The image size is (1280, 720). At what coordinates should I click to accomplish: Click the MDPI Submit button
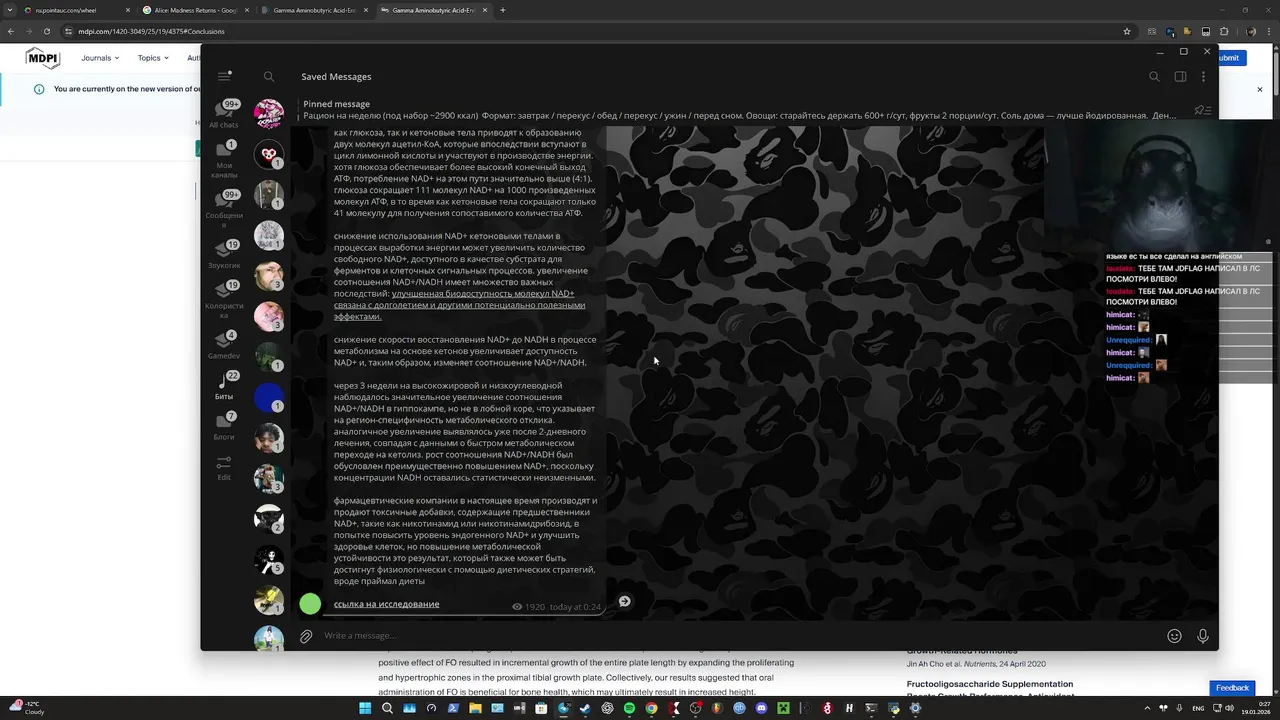[x=1231, y=58]
